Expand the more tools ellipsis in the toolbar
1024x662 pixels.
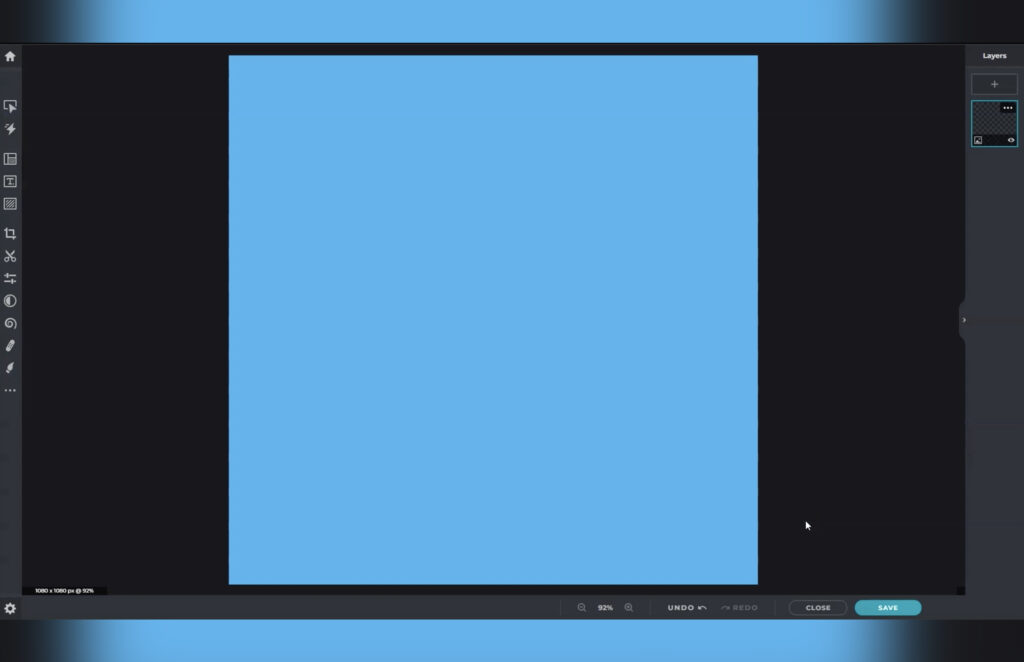pyautogui.click(x=10, y=390)
